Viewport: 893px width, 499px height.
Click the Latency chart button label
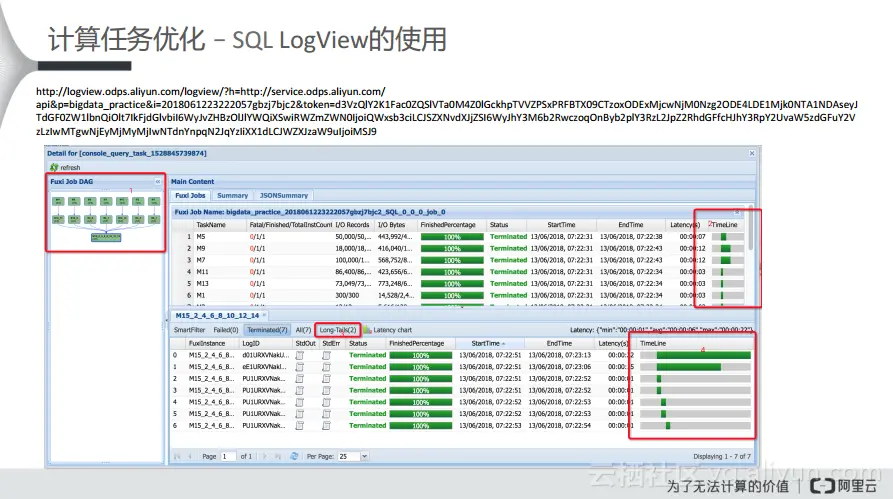click(x=392, y=330)
